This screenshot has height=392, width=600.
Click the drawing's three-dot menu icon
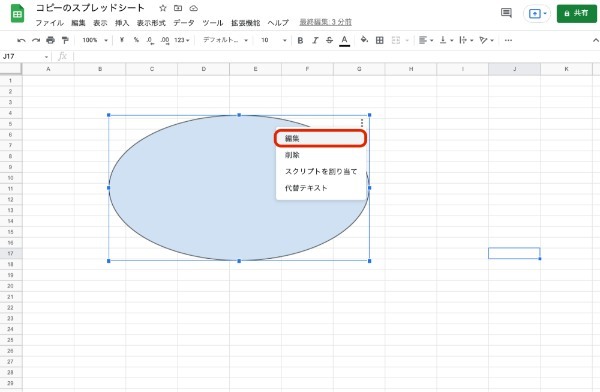(x=362, y=123)
